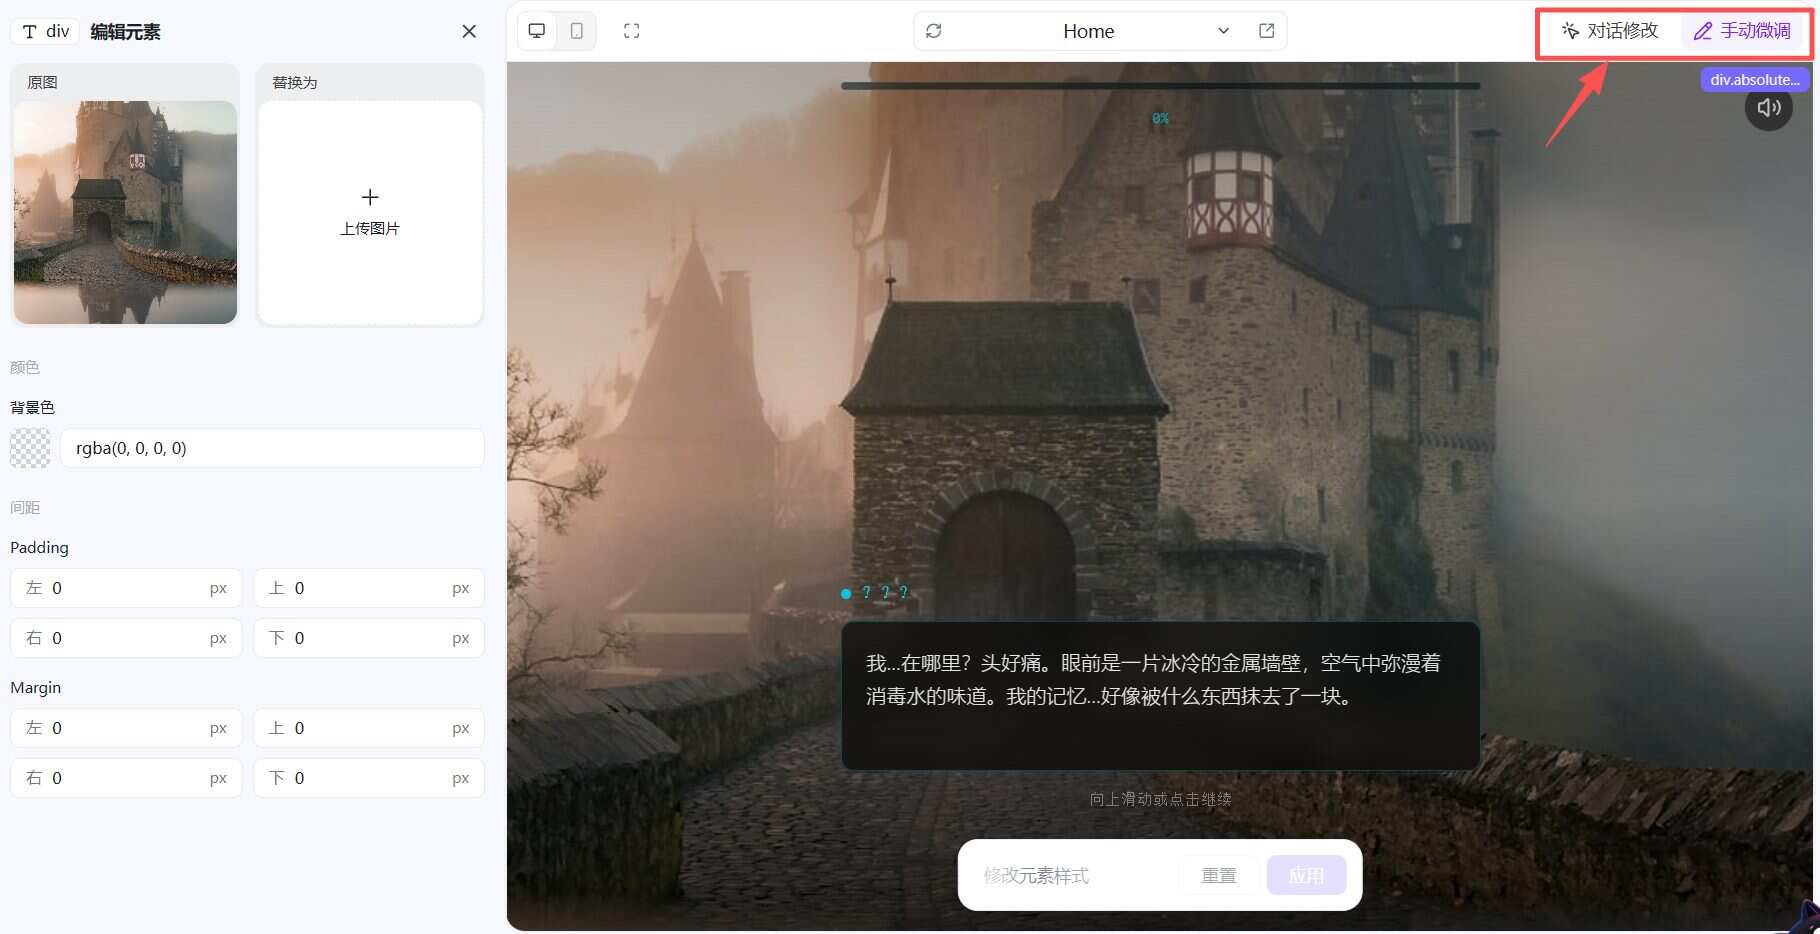The image size is (1820, 934).
Task: Click the story dialogue text box
Action: pyautogui.click(x=1160, y=696)
